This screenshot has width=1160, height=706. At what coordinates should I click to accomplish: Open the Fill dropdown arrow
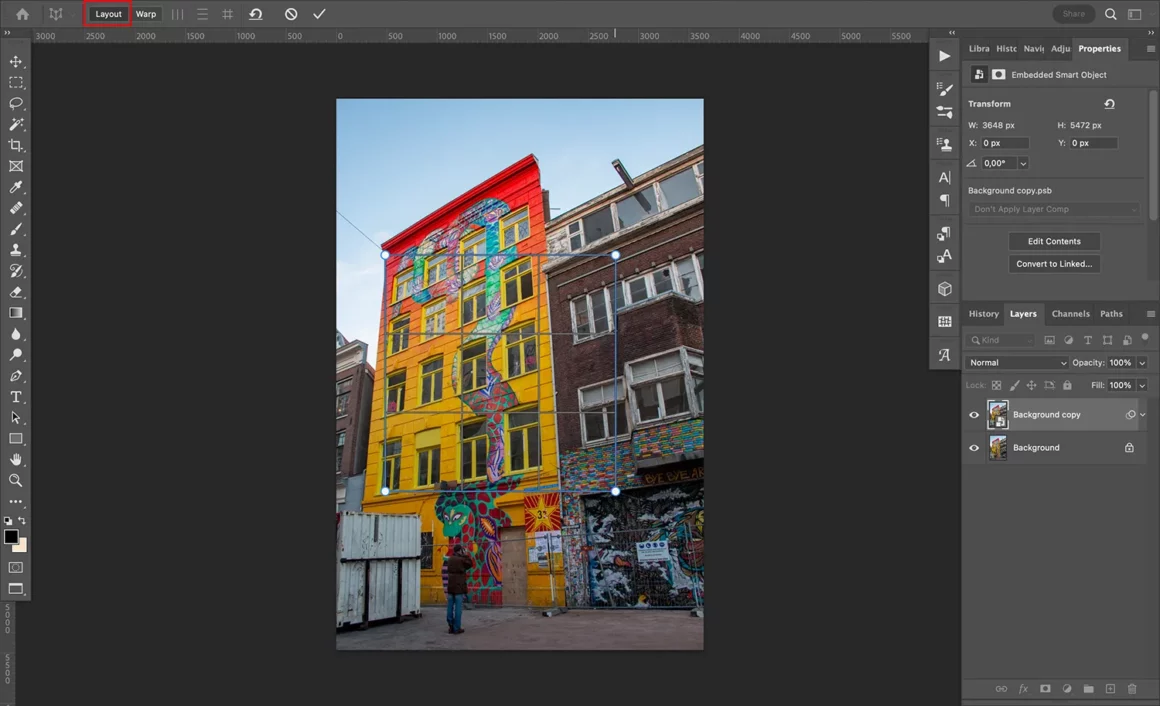pos(1142,386)
